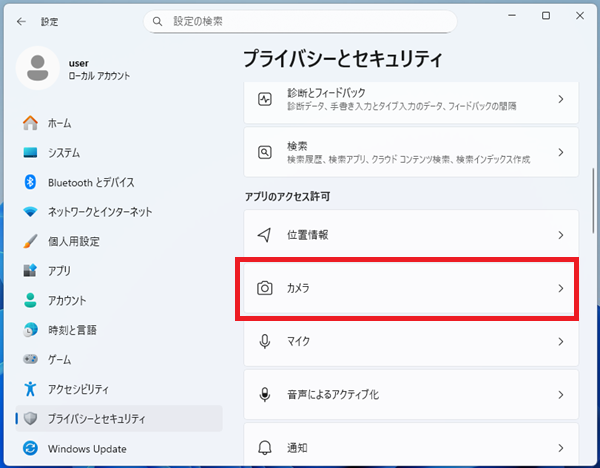Click the user ローカル アカウント name
Image resolution: width=600 pixels, height=468 pixels.
click(x=99, y=76)
